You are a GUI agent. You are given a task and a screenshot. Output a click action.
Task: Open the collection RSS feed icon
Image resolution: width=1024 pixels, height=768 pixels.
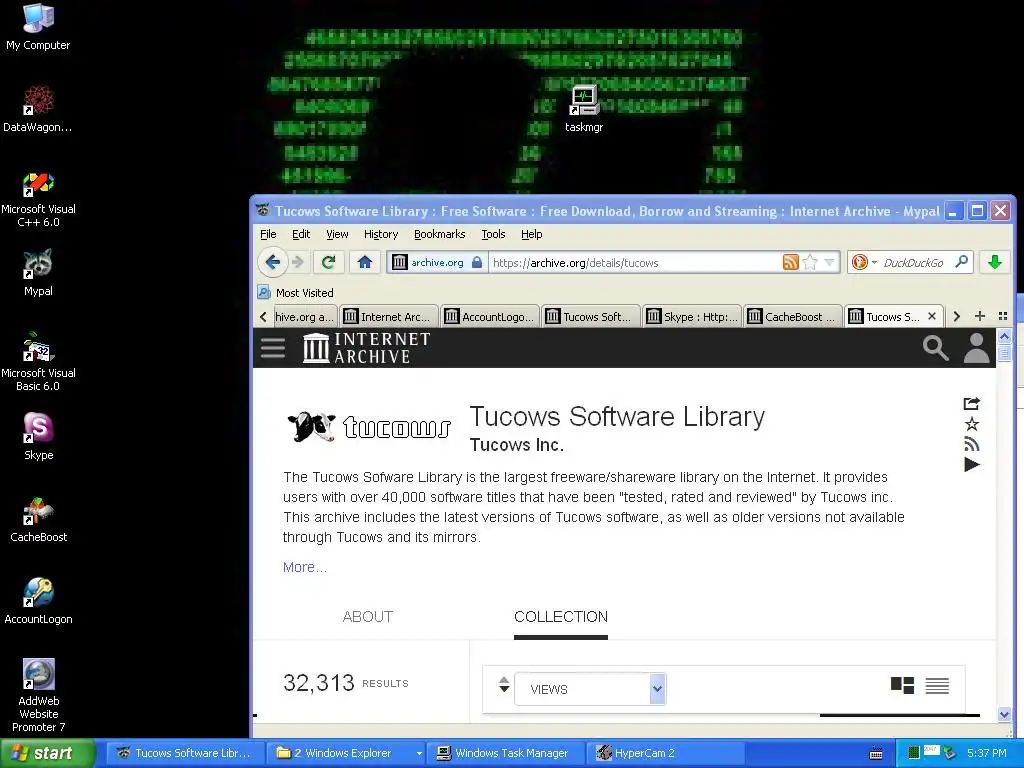point(972,445)
